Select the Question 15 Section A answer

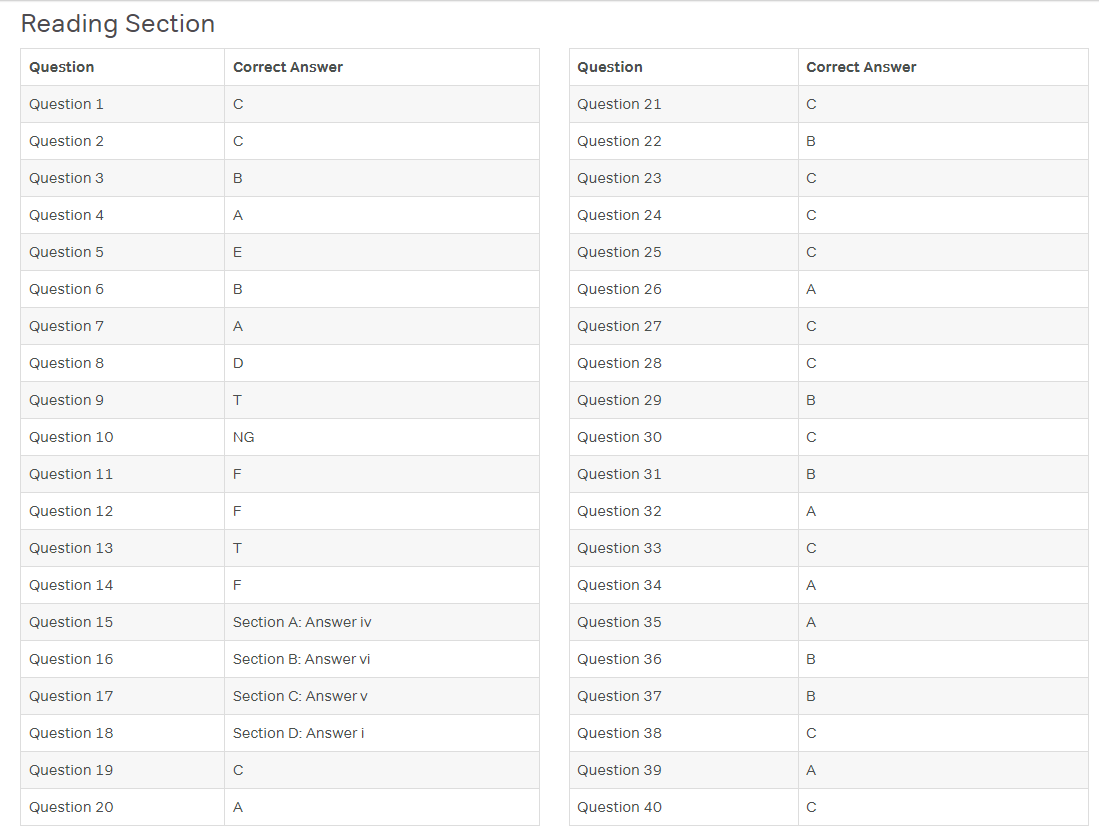tap(302, 623)
